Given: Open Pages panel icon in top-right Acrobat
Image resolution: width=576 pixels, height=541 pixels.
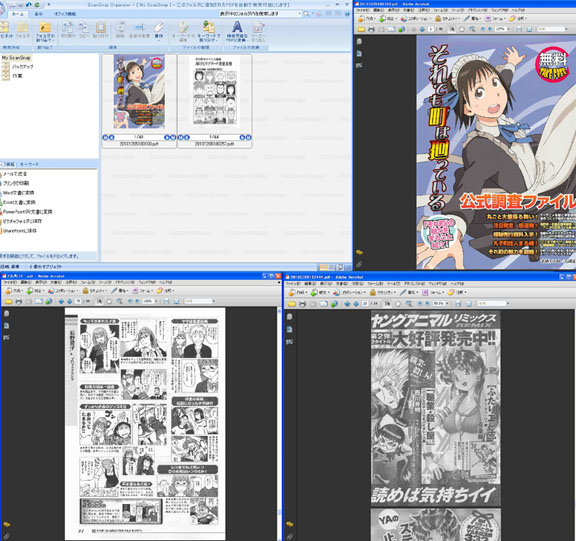Looking at the screenshot, I should point(359,42).
